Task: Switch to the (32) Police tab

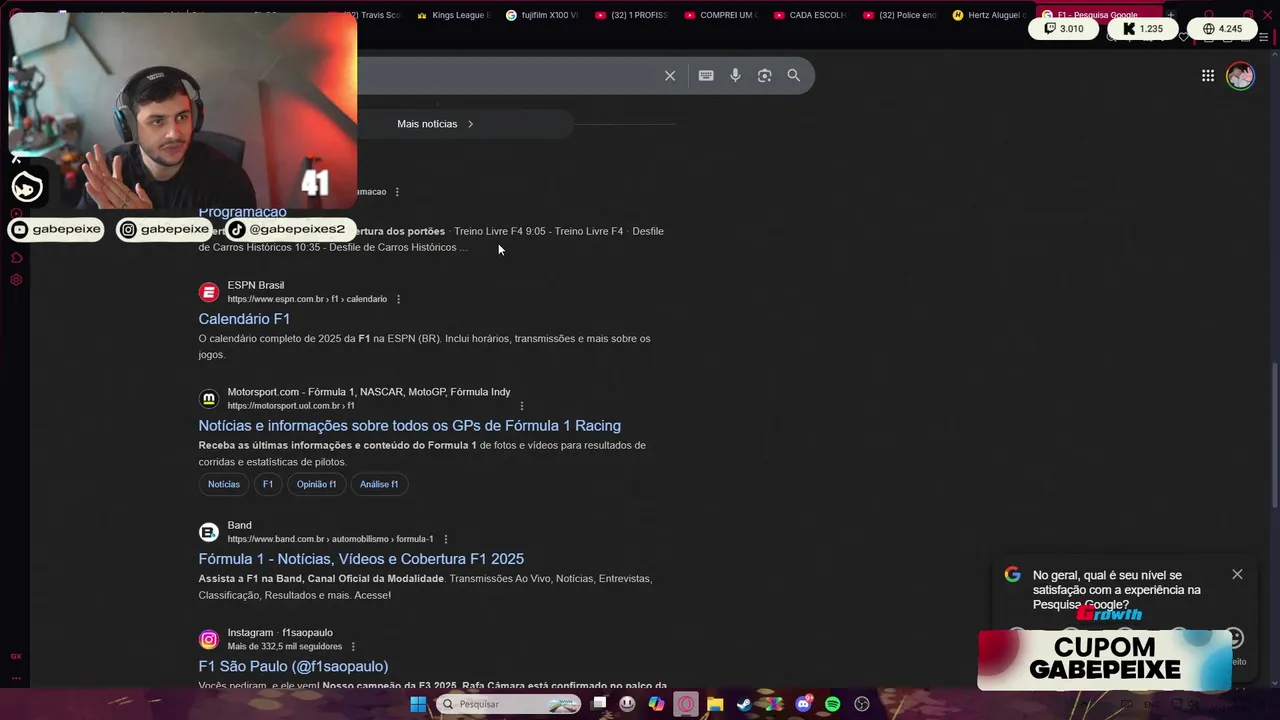Action: (898, 15)
